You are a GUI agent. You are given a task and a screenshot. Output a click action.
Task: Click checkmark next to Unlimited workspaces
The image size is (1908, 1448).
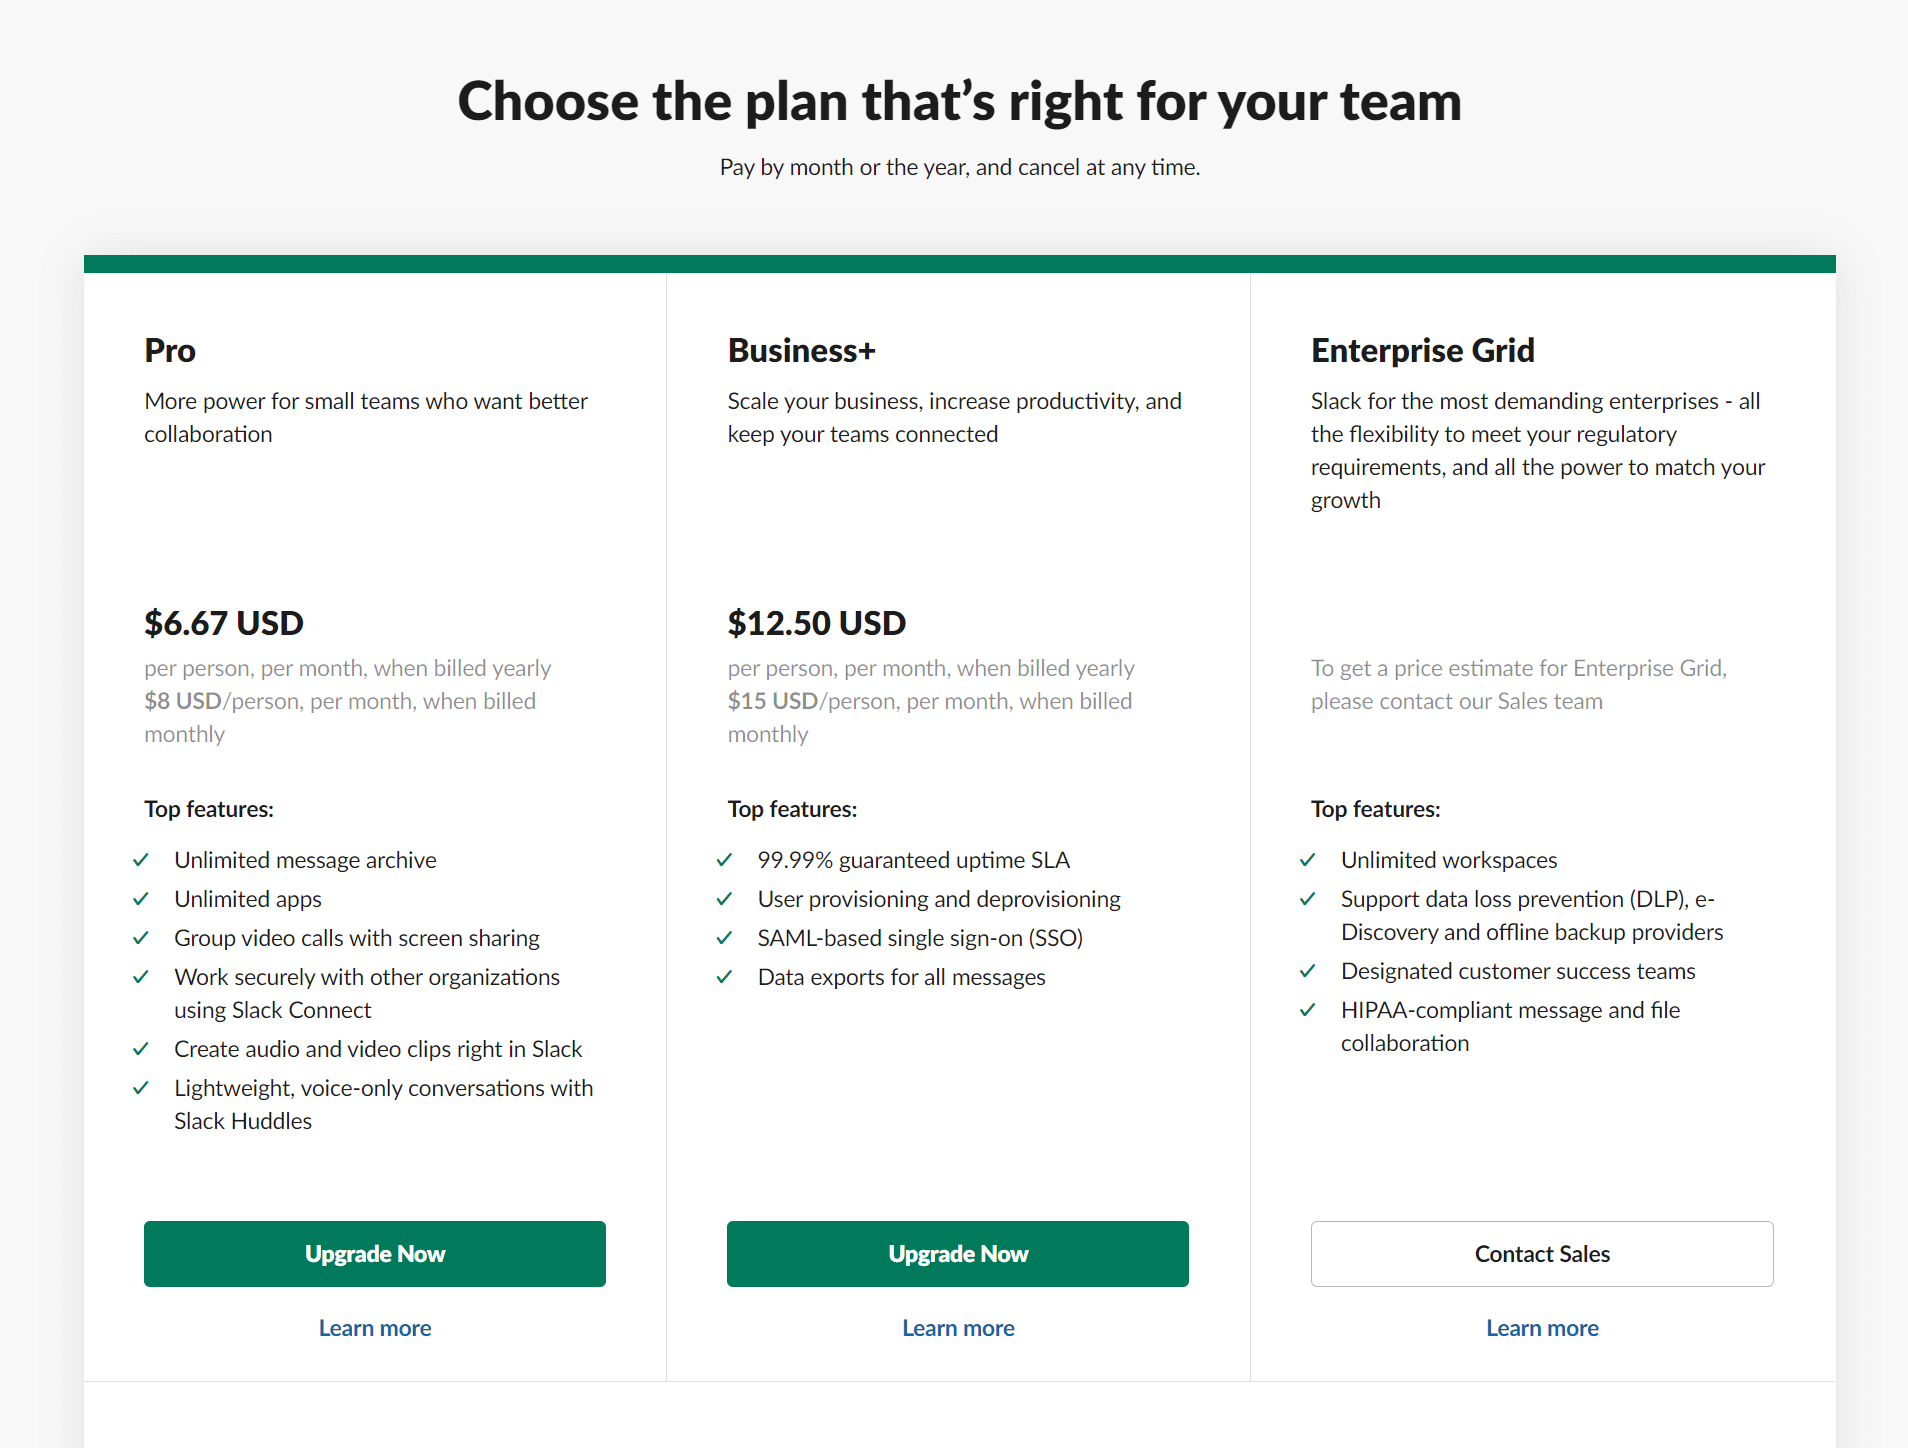point(1307,860)
